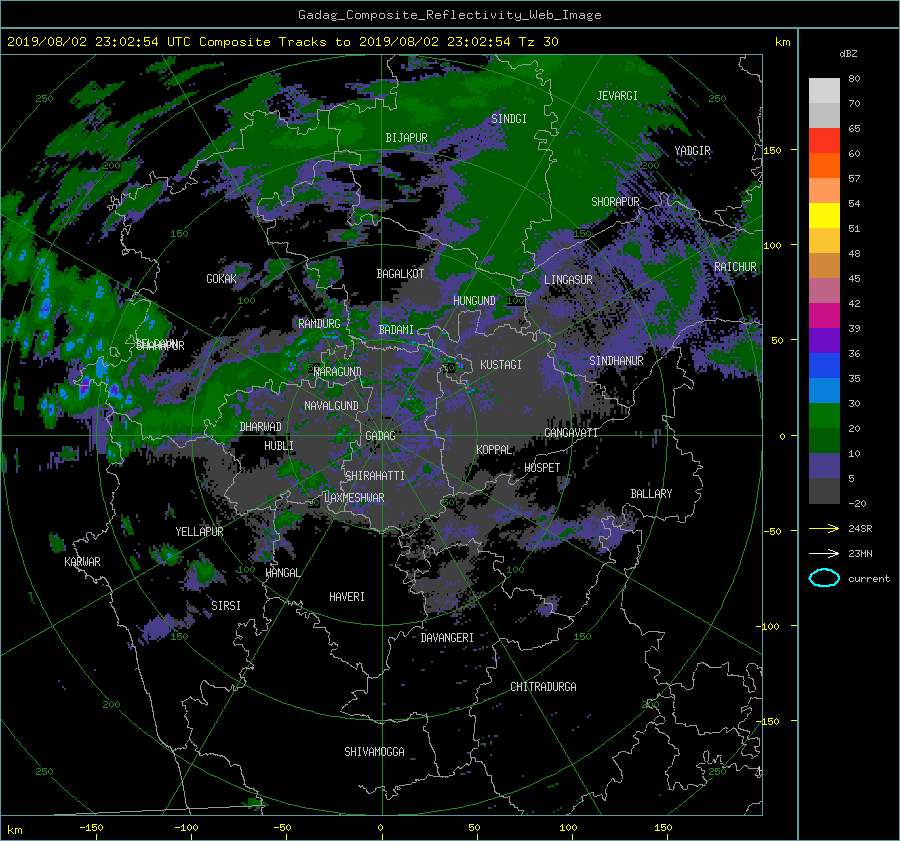Click the SHIVAMOGGA city label
The image size is (900, 841).
(x=374, y=752)
